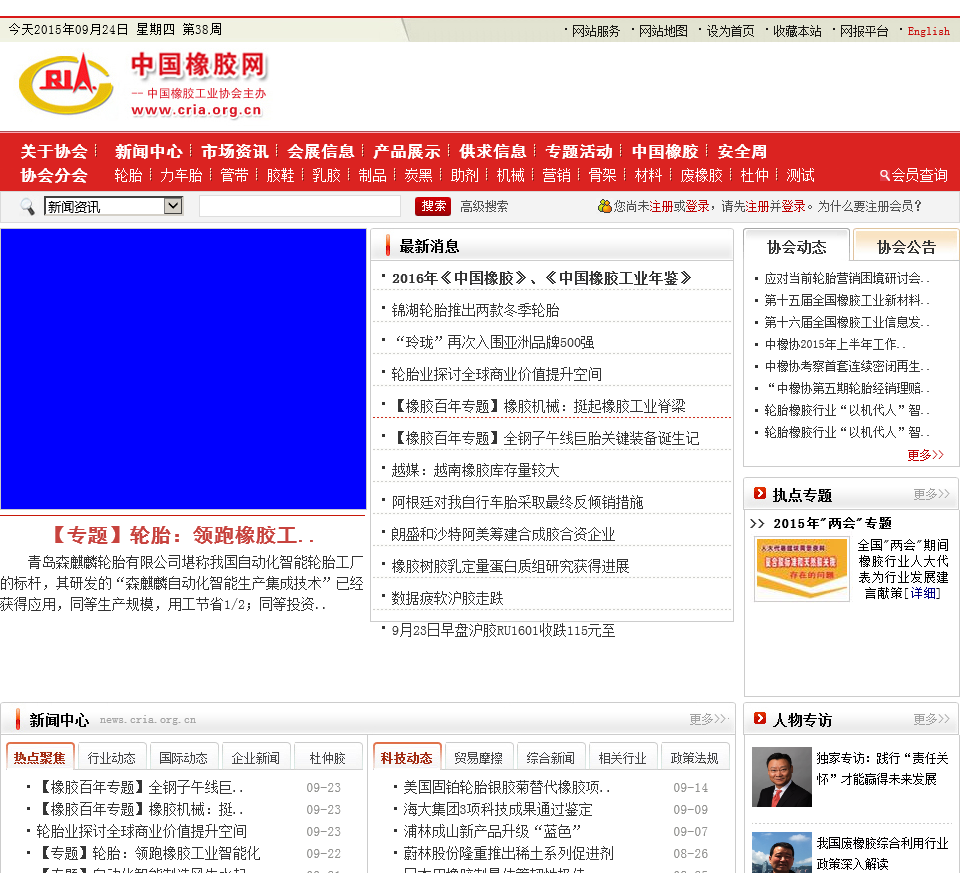Open 新闻中心 in the main menu
This screenshot has height=873, width=960.
click(x=149, y=151)
